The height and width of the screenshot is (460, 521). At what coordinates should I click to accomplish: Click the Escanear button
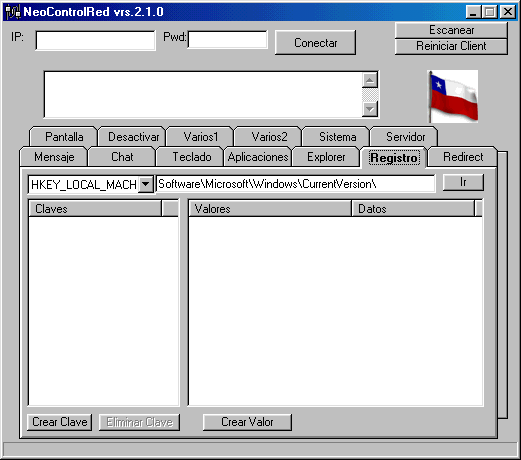pyautogui.click(x=451, y=30)
